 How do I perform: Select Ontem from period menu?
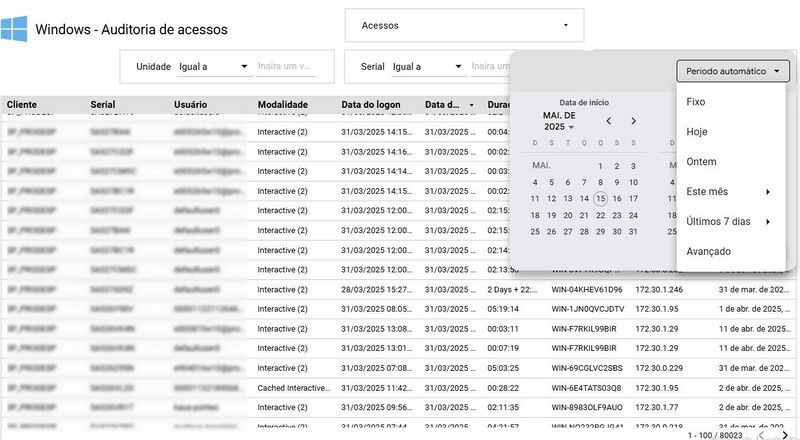pos(701,161)
